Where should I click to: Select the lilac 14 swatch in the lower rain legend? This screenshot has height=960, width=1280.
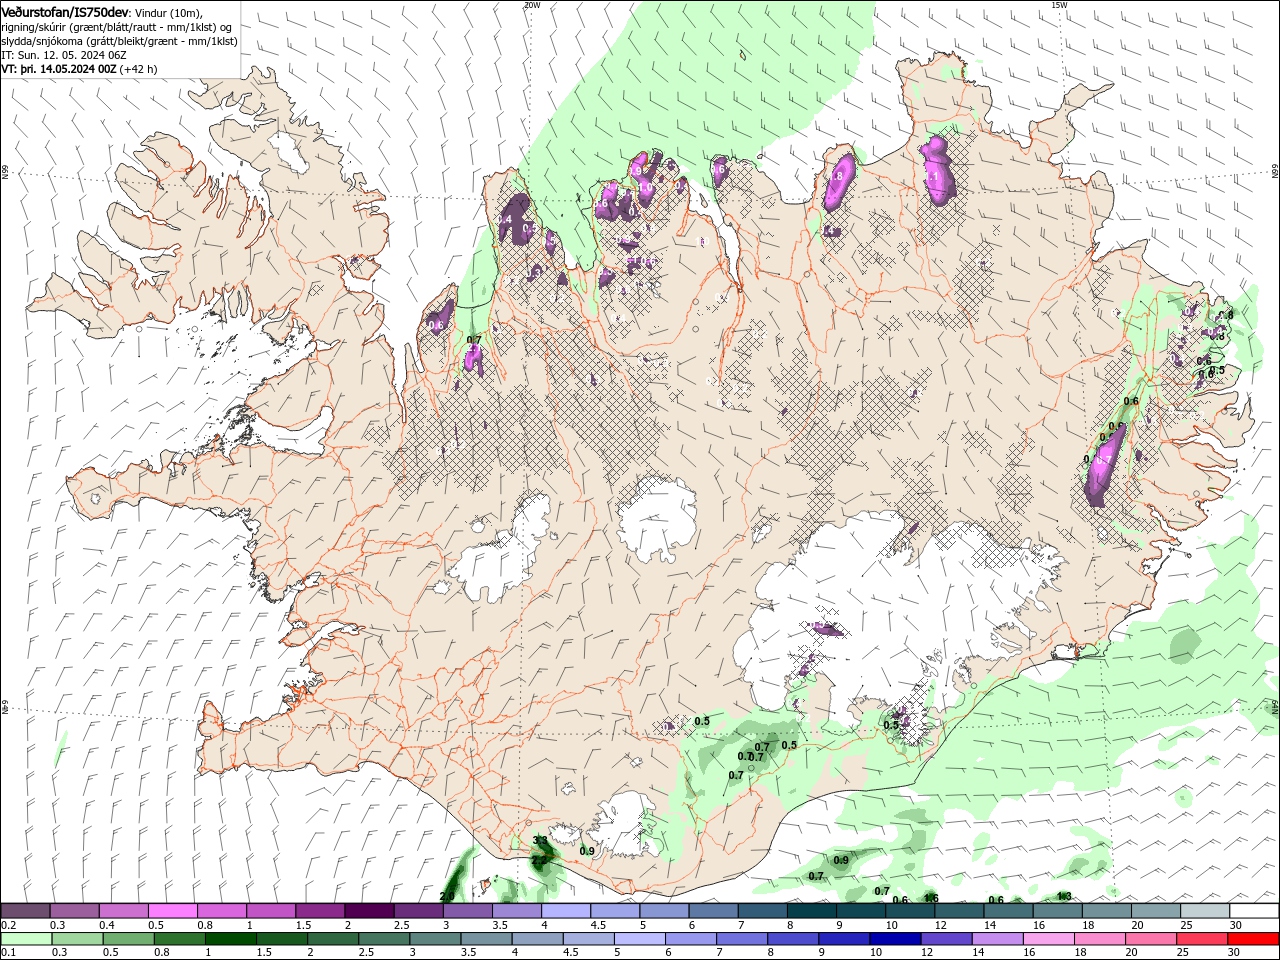point(997,939)
